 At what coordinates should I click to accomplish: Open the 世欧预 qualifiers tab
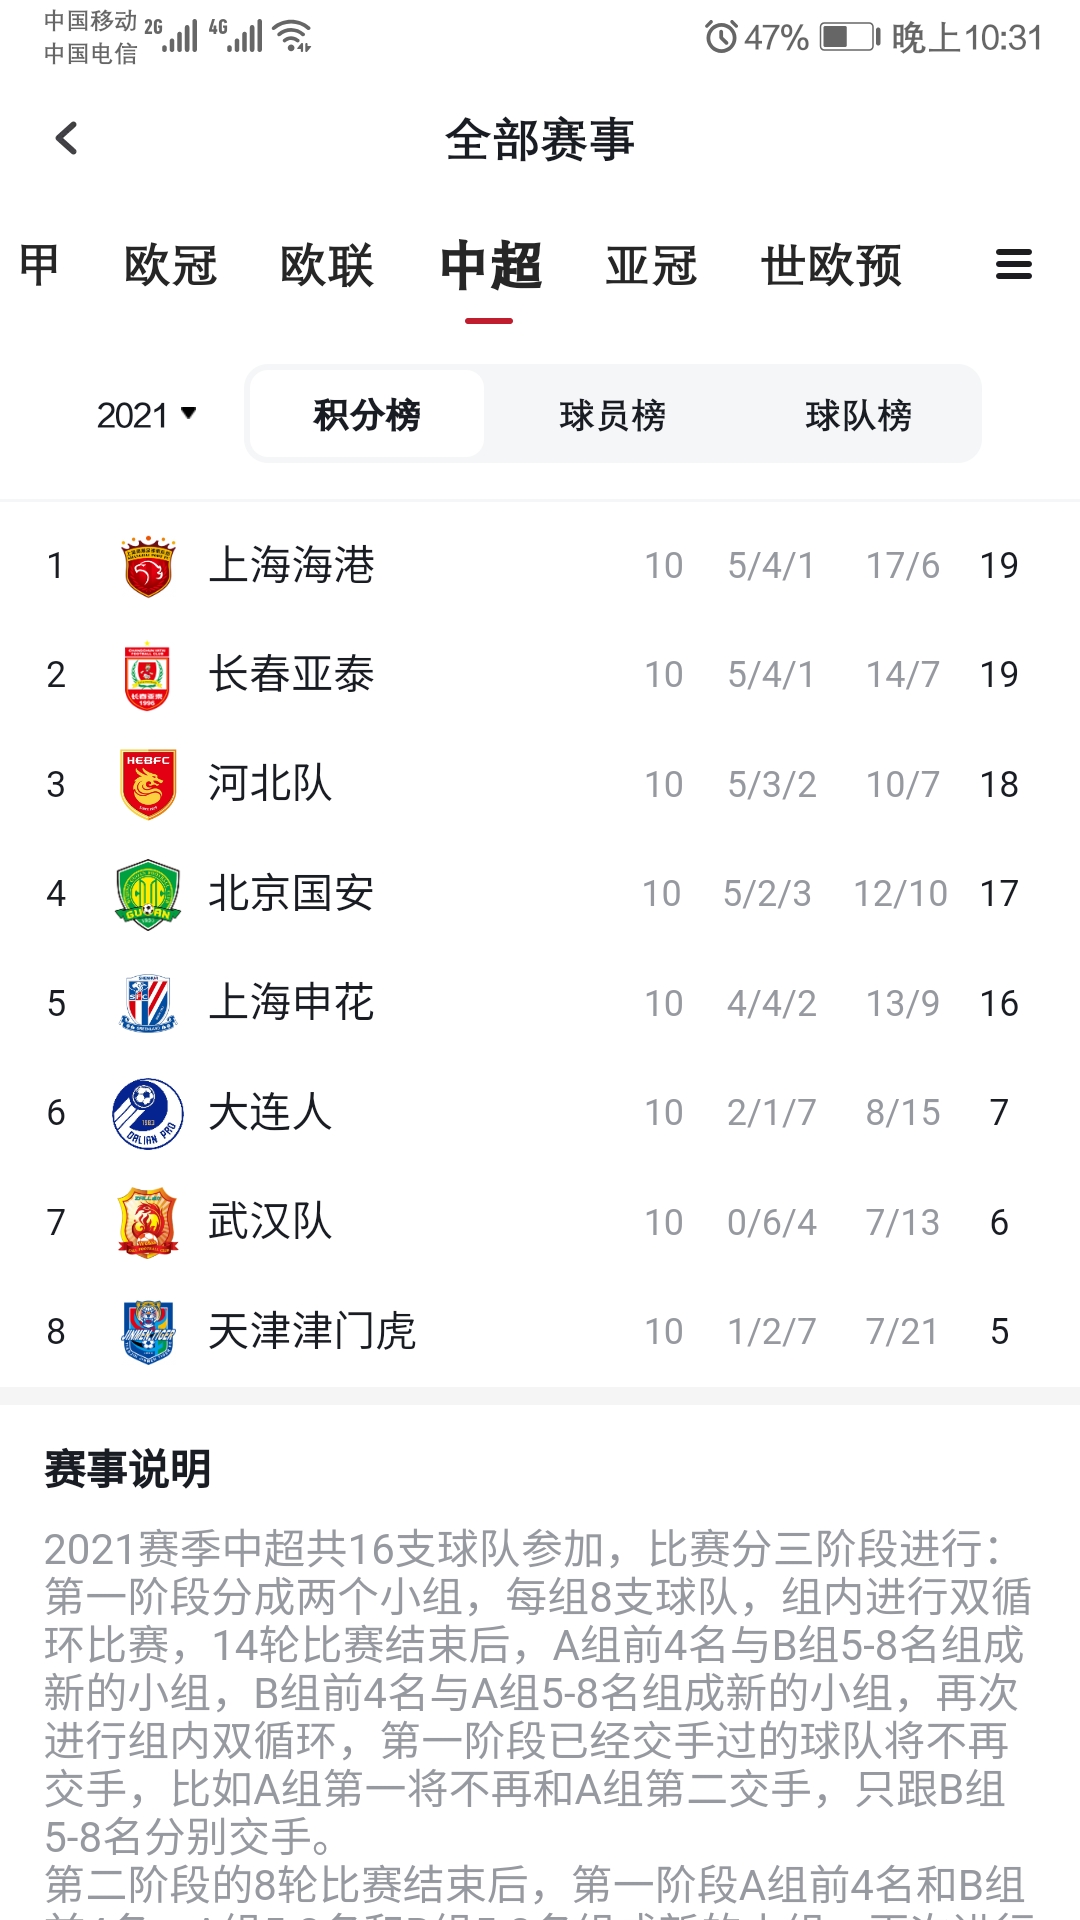(831, 266)
